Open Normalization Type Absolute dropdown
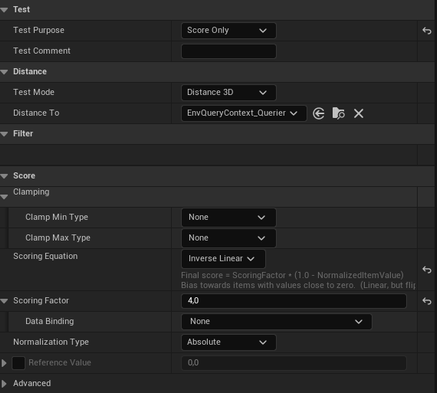This screenshot has width=437, height=393. (x=229, y=342)
